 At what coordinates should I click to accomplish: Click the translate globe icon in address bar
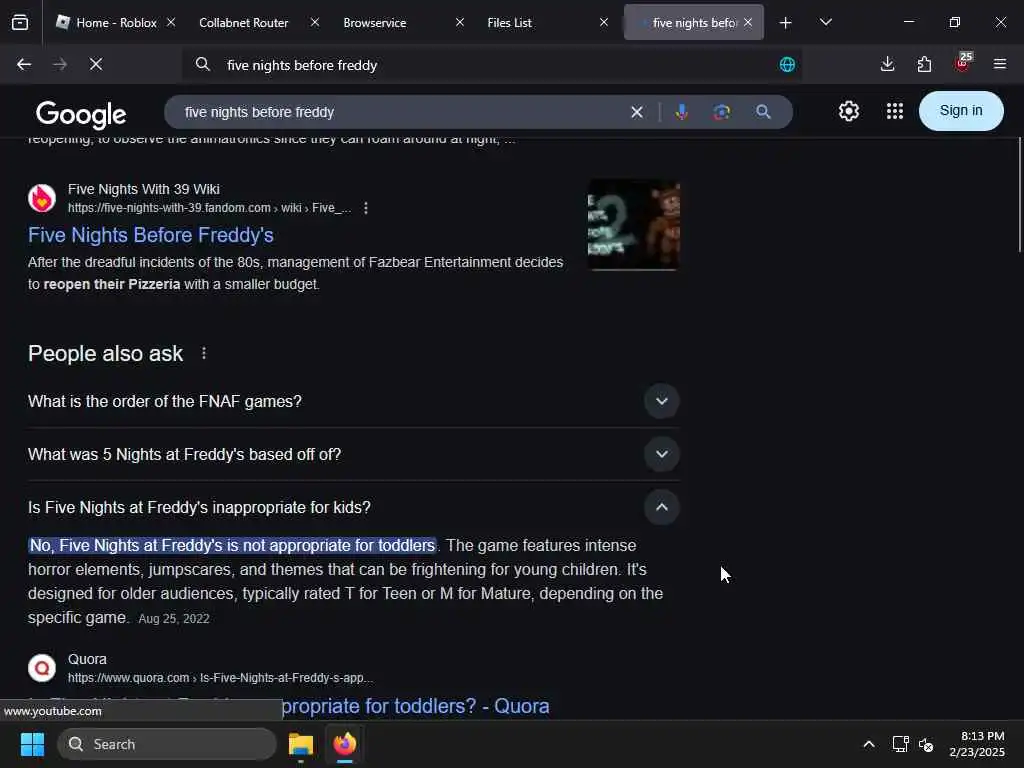click(787, 64)
